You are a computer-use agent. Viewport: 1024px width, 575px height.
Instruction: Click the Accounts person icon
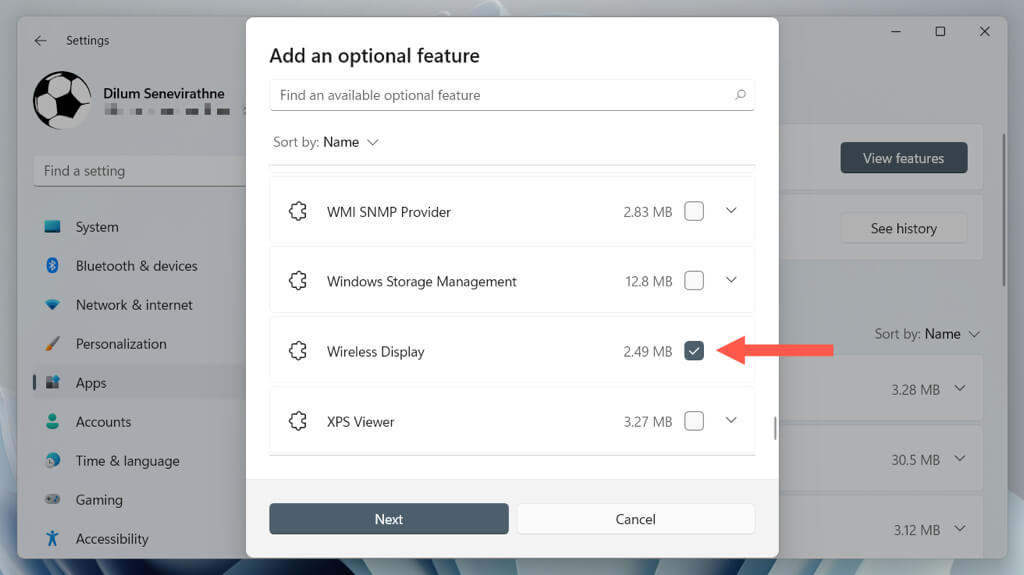[x=53, y=422]
